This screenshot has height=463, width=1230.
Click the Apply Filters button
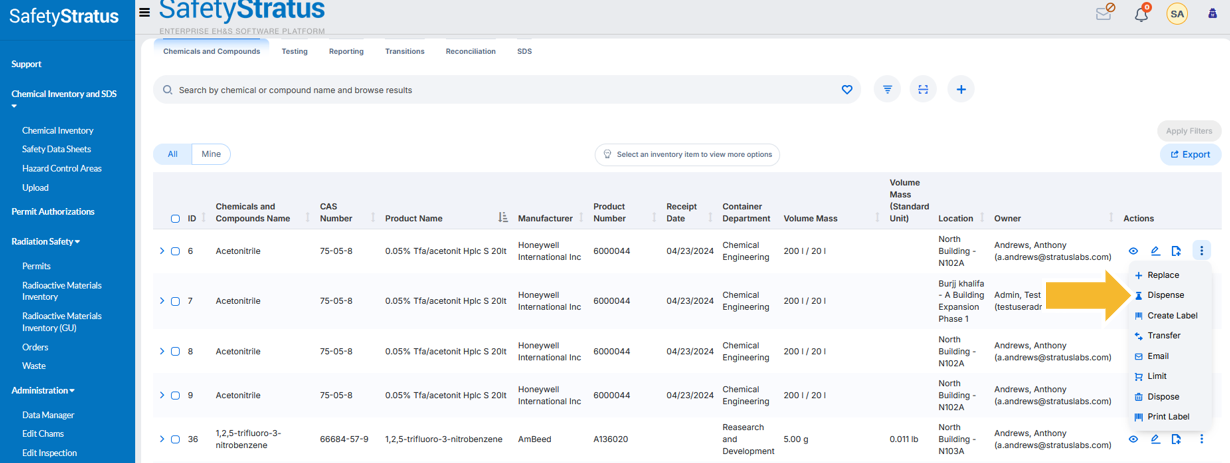pos(1188,131)
